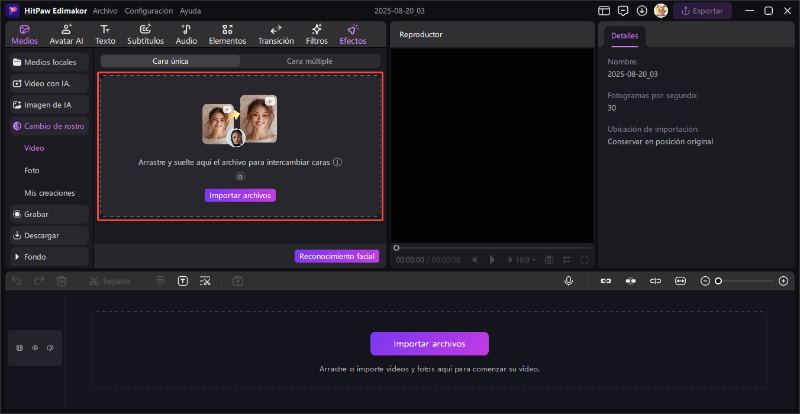Switch to Cara única mode

[170, 61]
